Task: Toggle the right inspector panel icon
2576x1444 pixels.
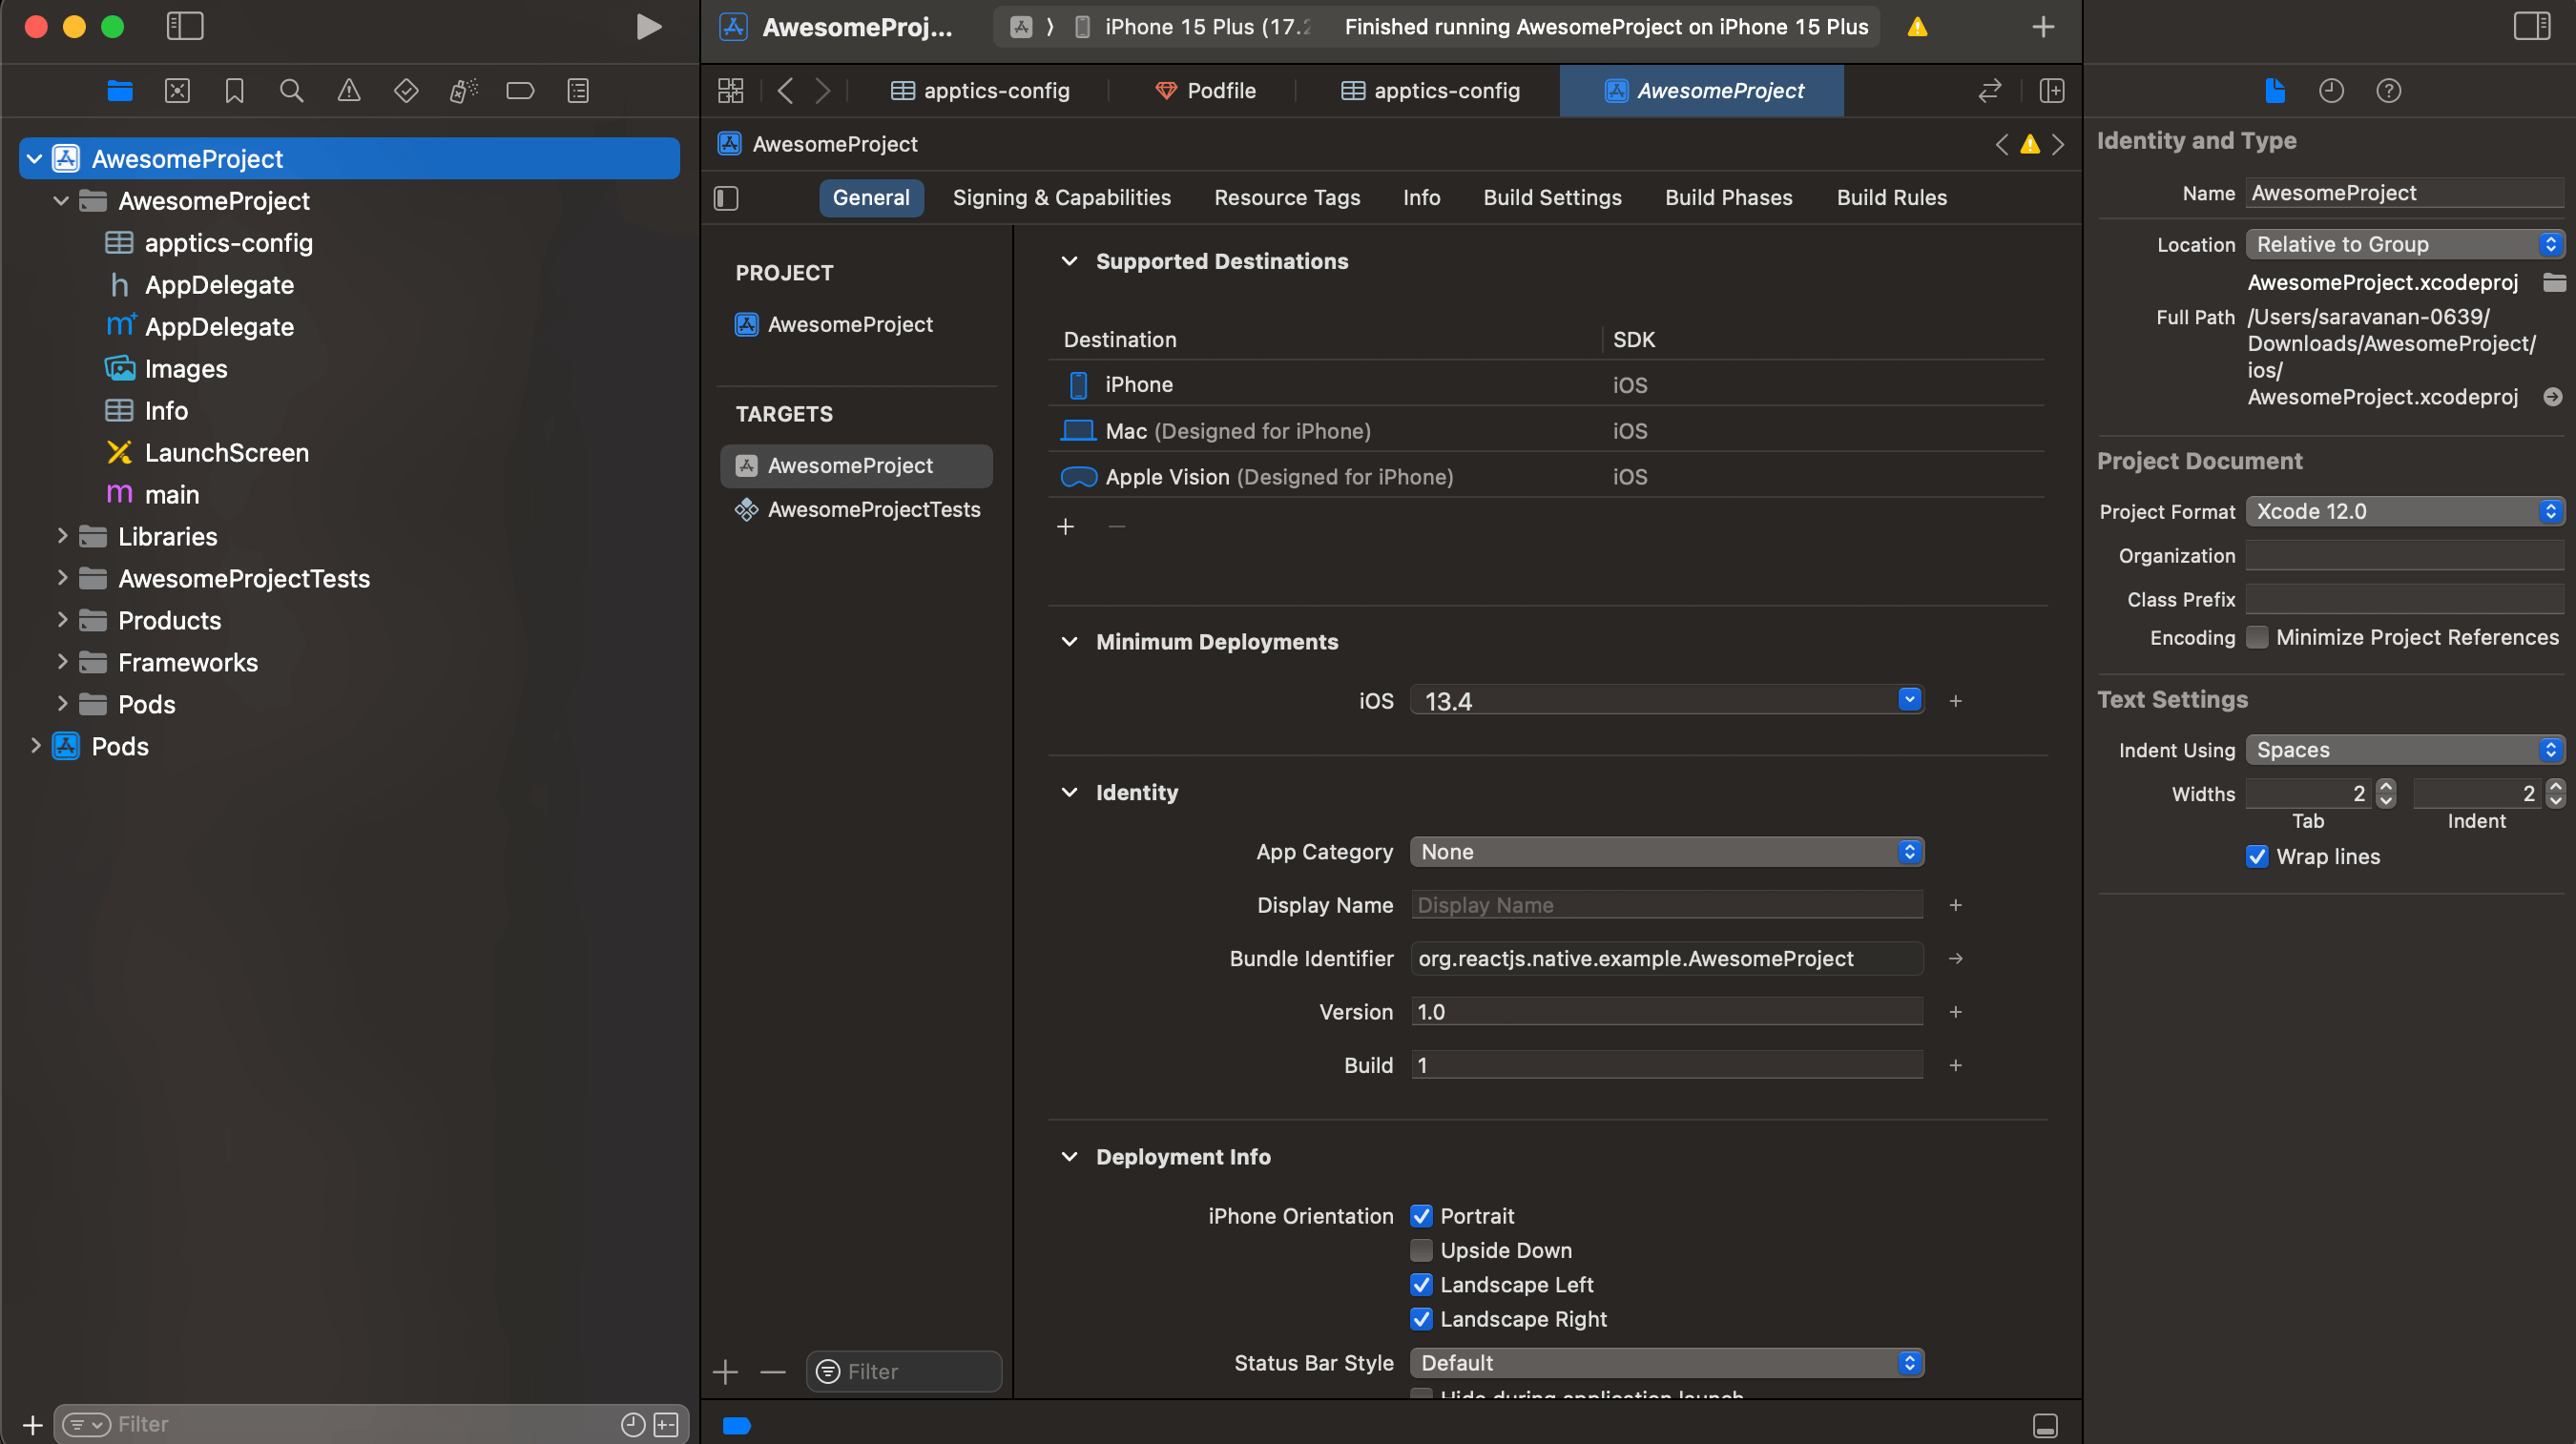Action: [2531, 27]
